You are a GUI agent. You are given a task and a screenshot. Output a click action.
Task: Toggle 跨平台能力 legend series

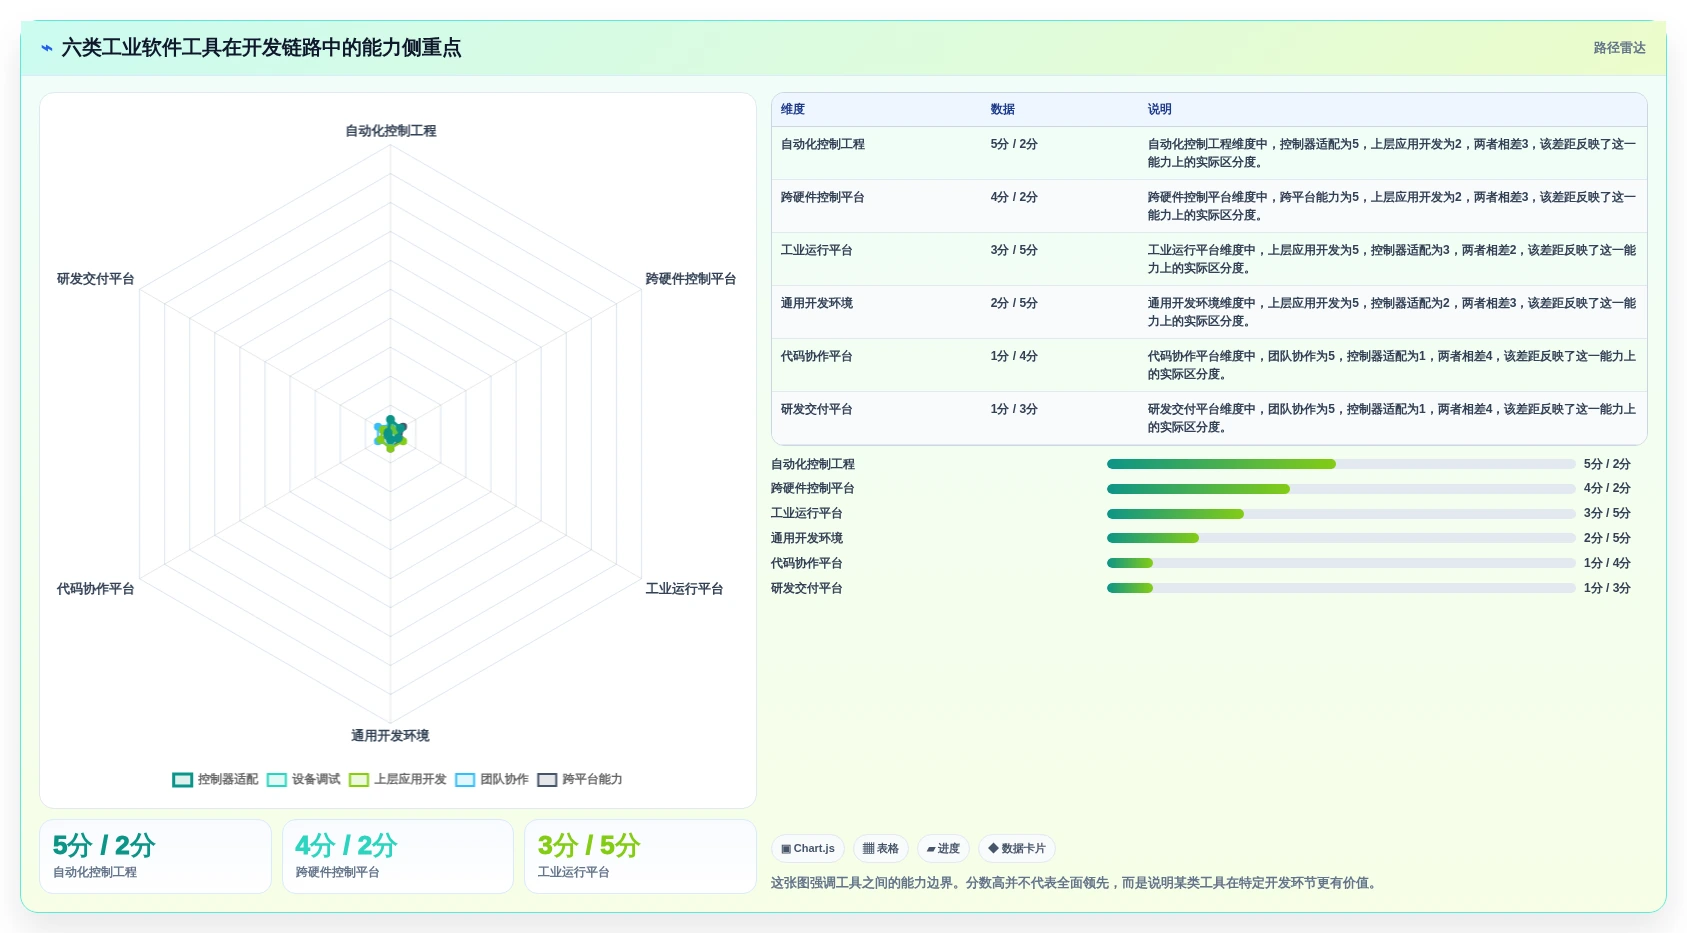coord(580,779)
